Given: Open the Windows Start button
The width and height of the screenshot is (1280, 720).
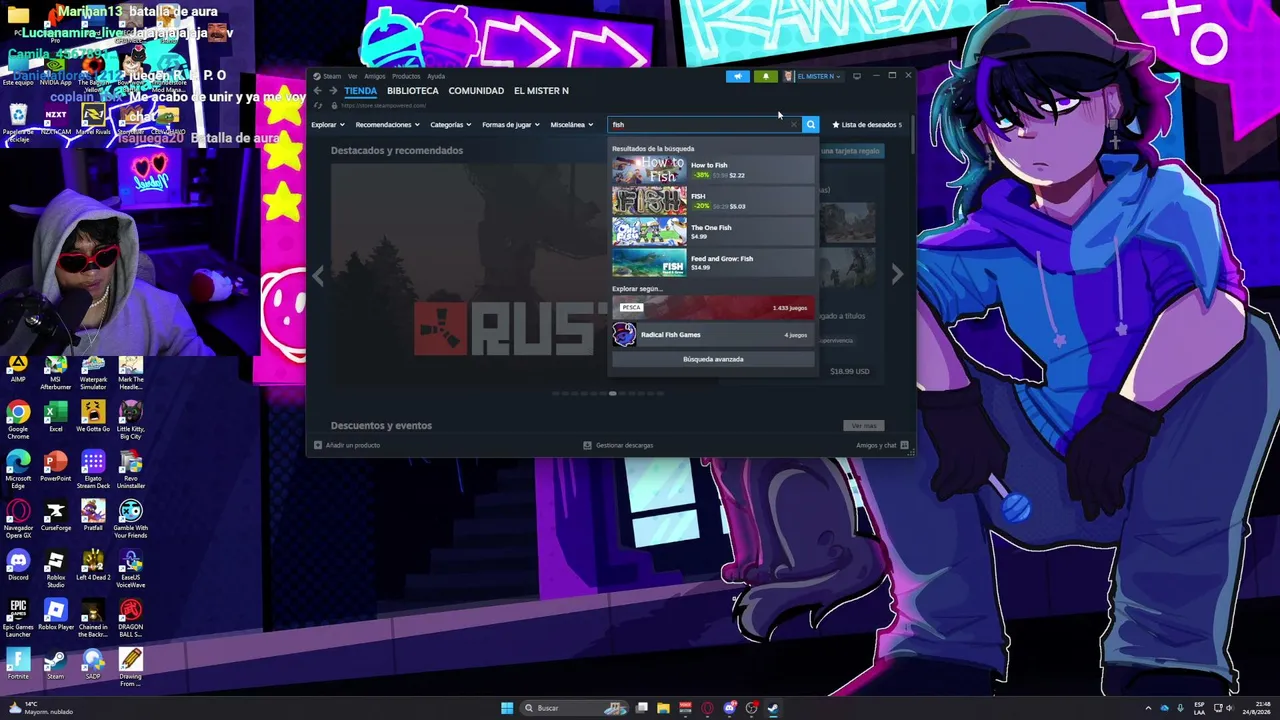Looking at the screenshot, I should point(507,708).
